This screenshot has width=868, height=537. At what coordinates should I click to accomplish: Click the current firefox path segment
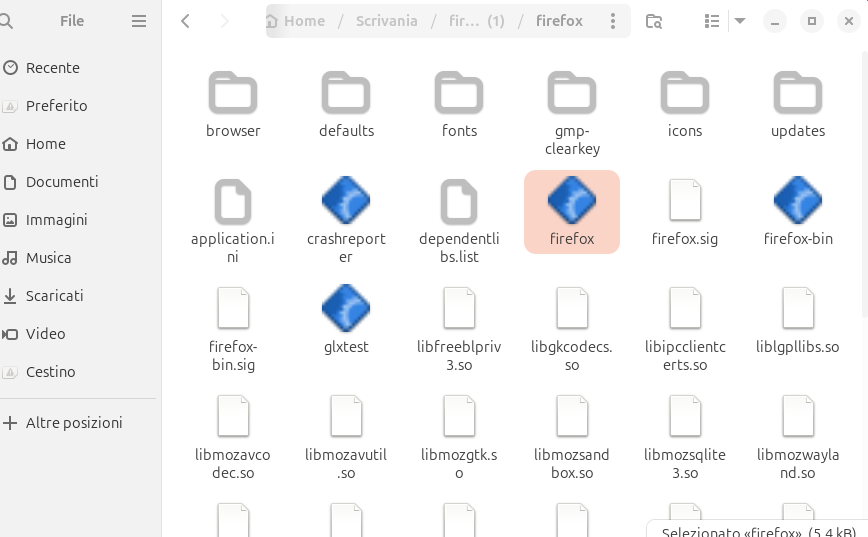559,21
